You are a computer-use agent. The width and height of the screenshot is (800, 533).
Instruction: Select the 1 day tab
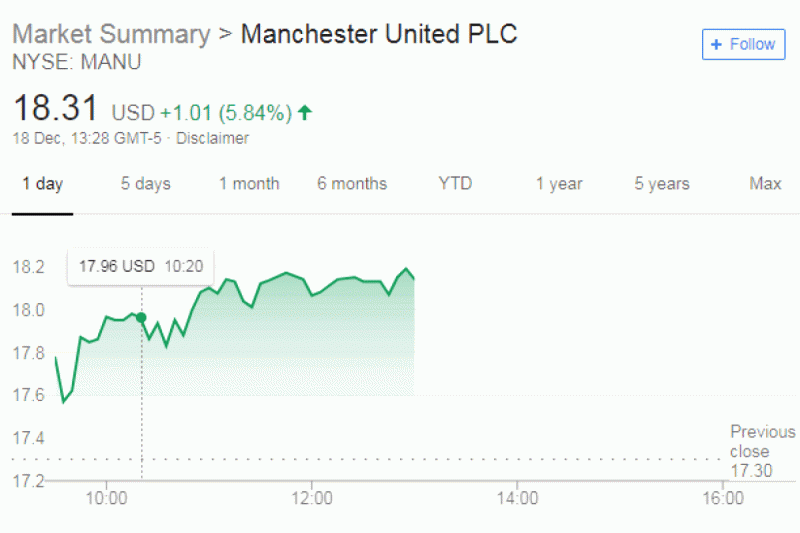tap(43, 184)
